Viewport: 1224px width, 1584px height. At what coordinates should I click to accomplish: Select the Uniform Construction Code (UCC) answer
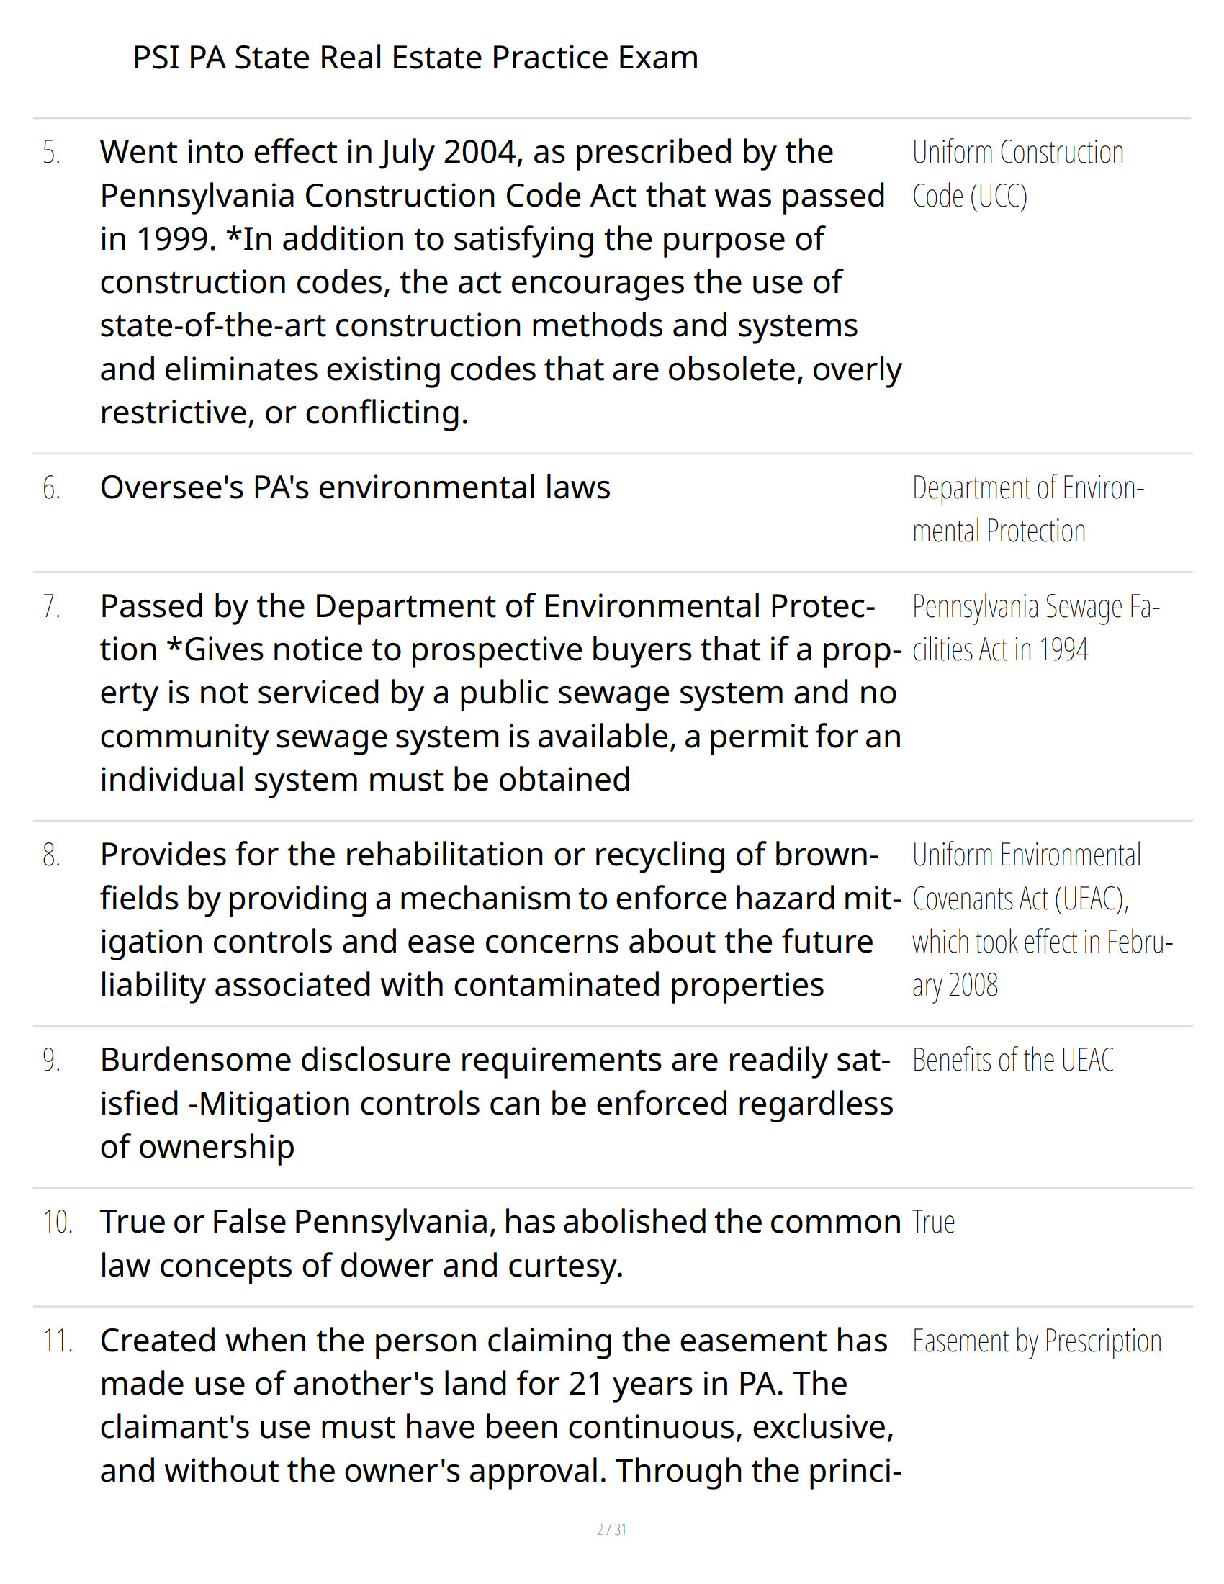[1018, 174]
